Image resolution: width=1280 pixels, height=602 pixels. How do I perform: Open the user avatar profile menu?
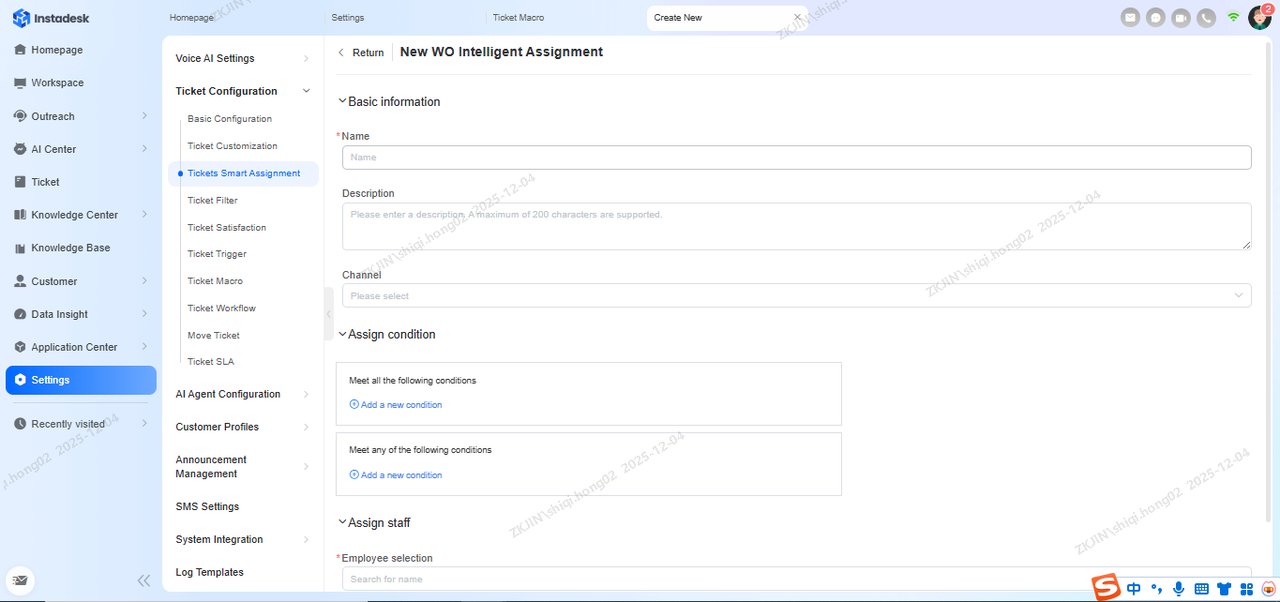pos(1259,17)
